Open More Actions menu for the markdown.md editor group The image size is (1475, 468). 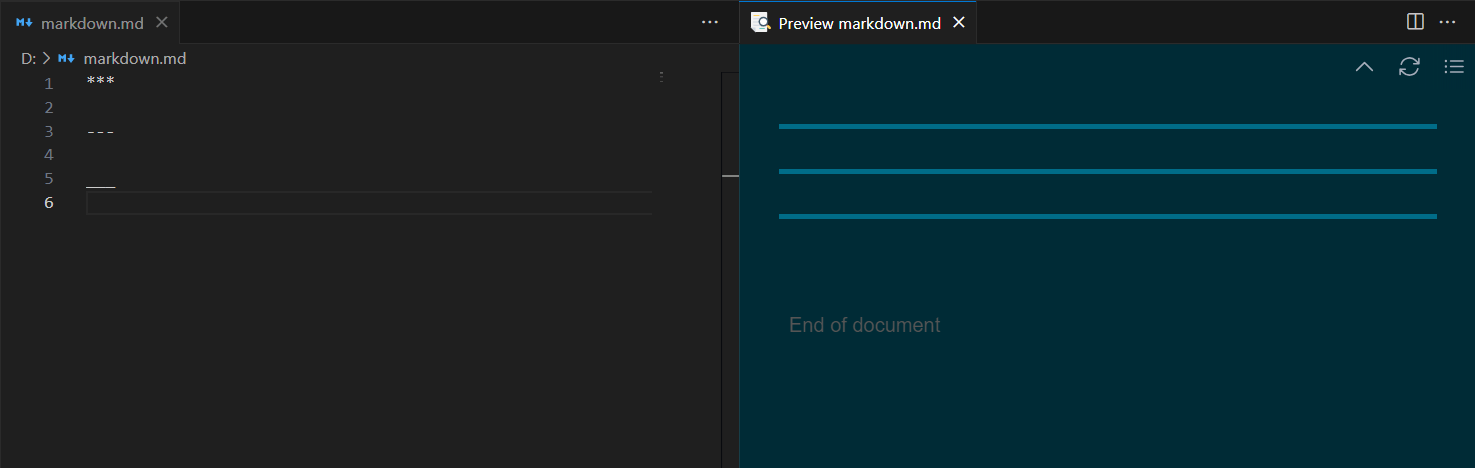[x=710, y=22]
